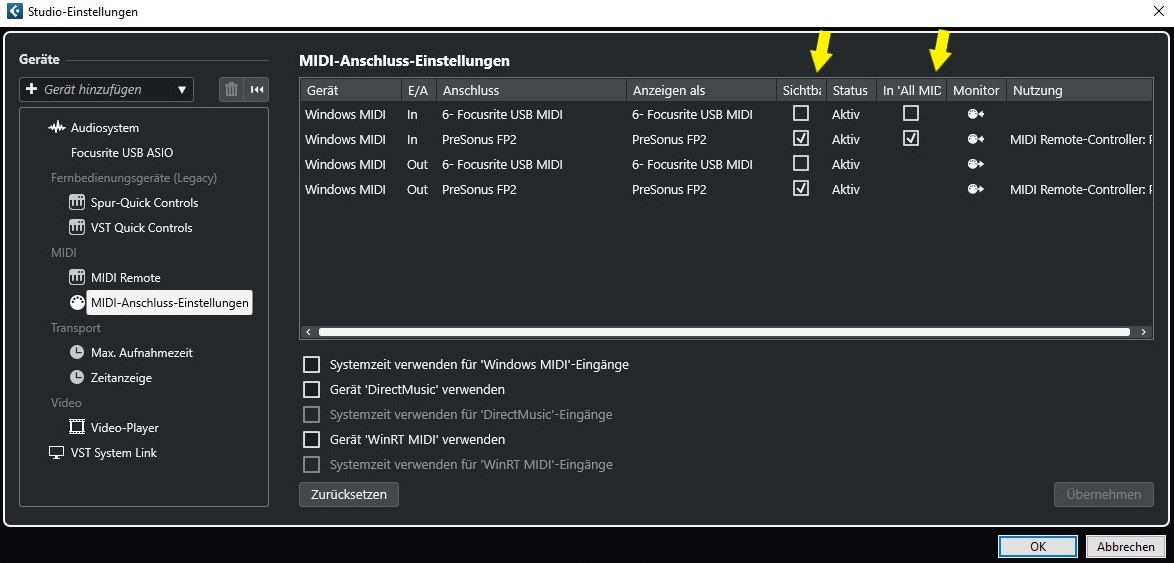Screen dimensions: 1174x563
Task: Click the Audiosystem waveform icon
Action: 57,128
